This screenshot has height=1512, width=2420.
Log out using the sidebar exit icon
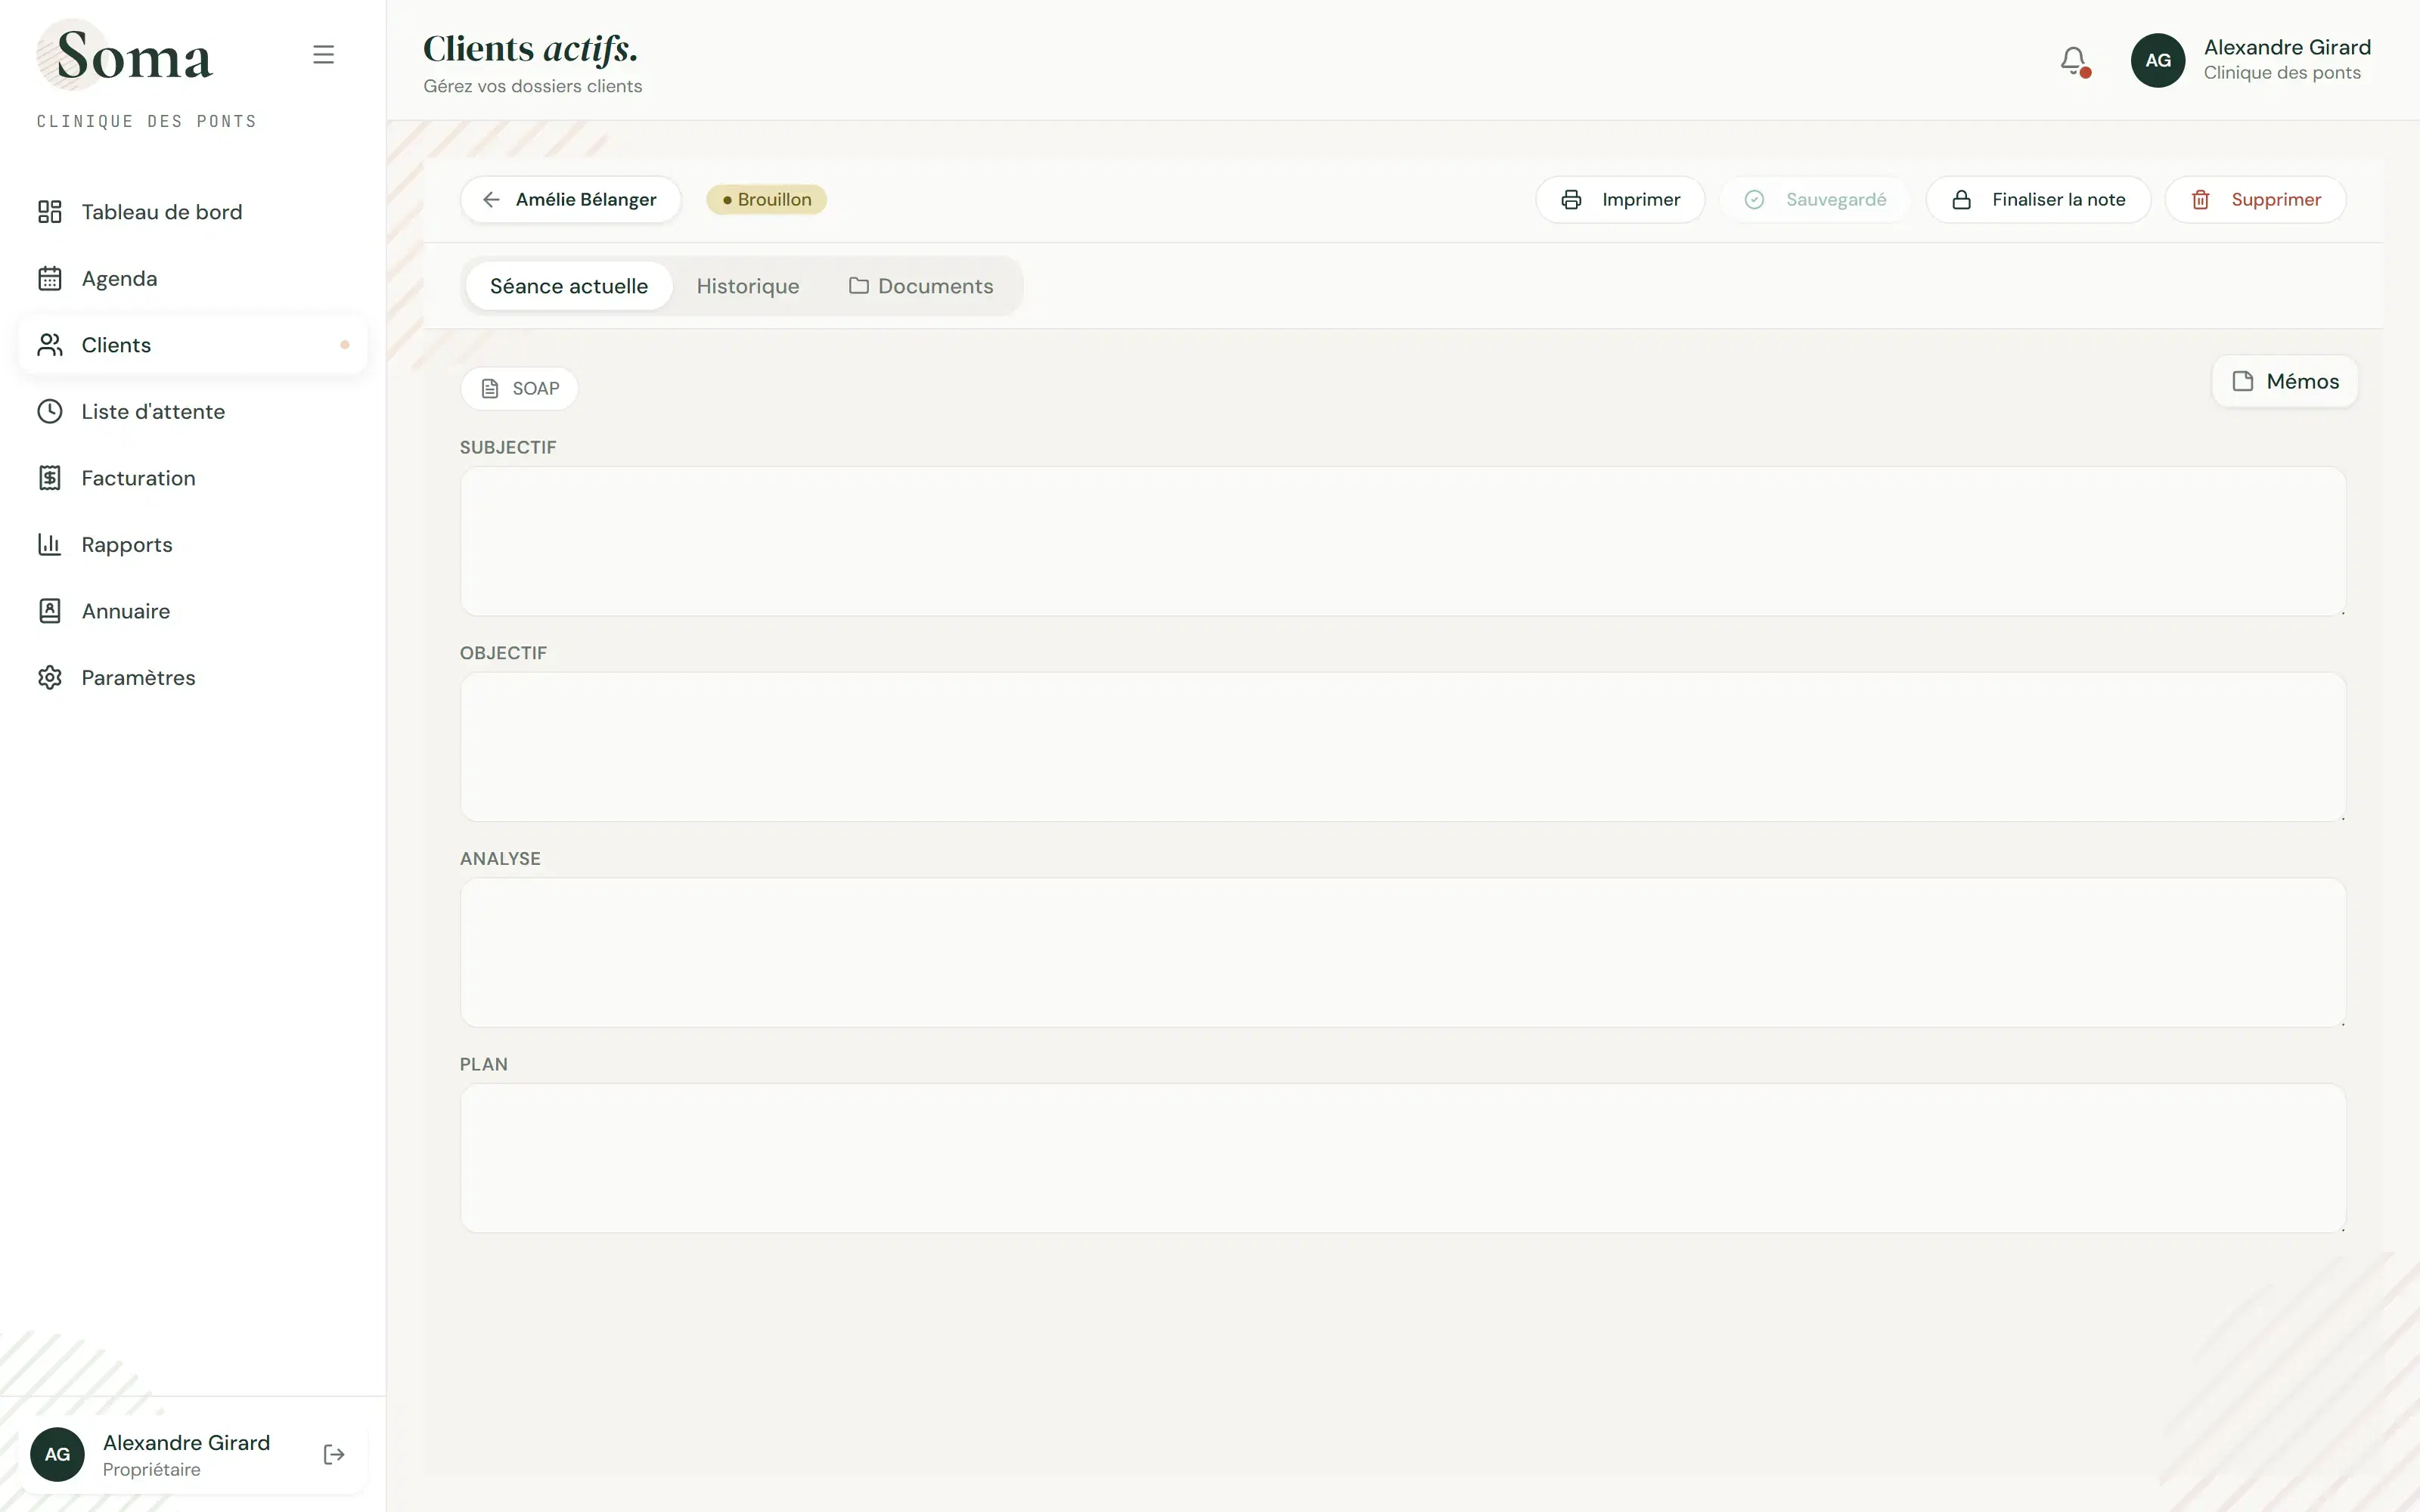pyautogui.click(x=334, y=1455)
